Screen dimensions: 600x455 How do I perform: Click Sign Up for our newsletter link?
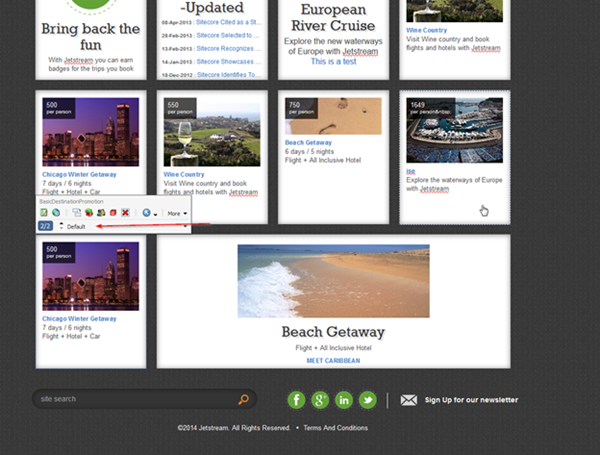pyautogui.click(x=471, y=400)
